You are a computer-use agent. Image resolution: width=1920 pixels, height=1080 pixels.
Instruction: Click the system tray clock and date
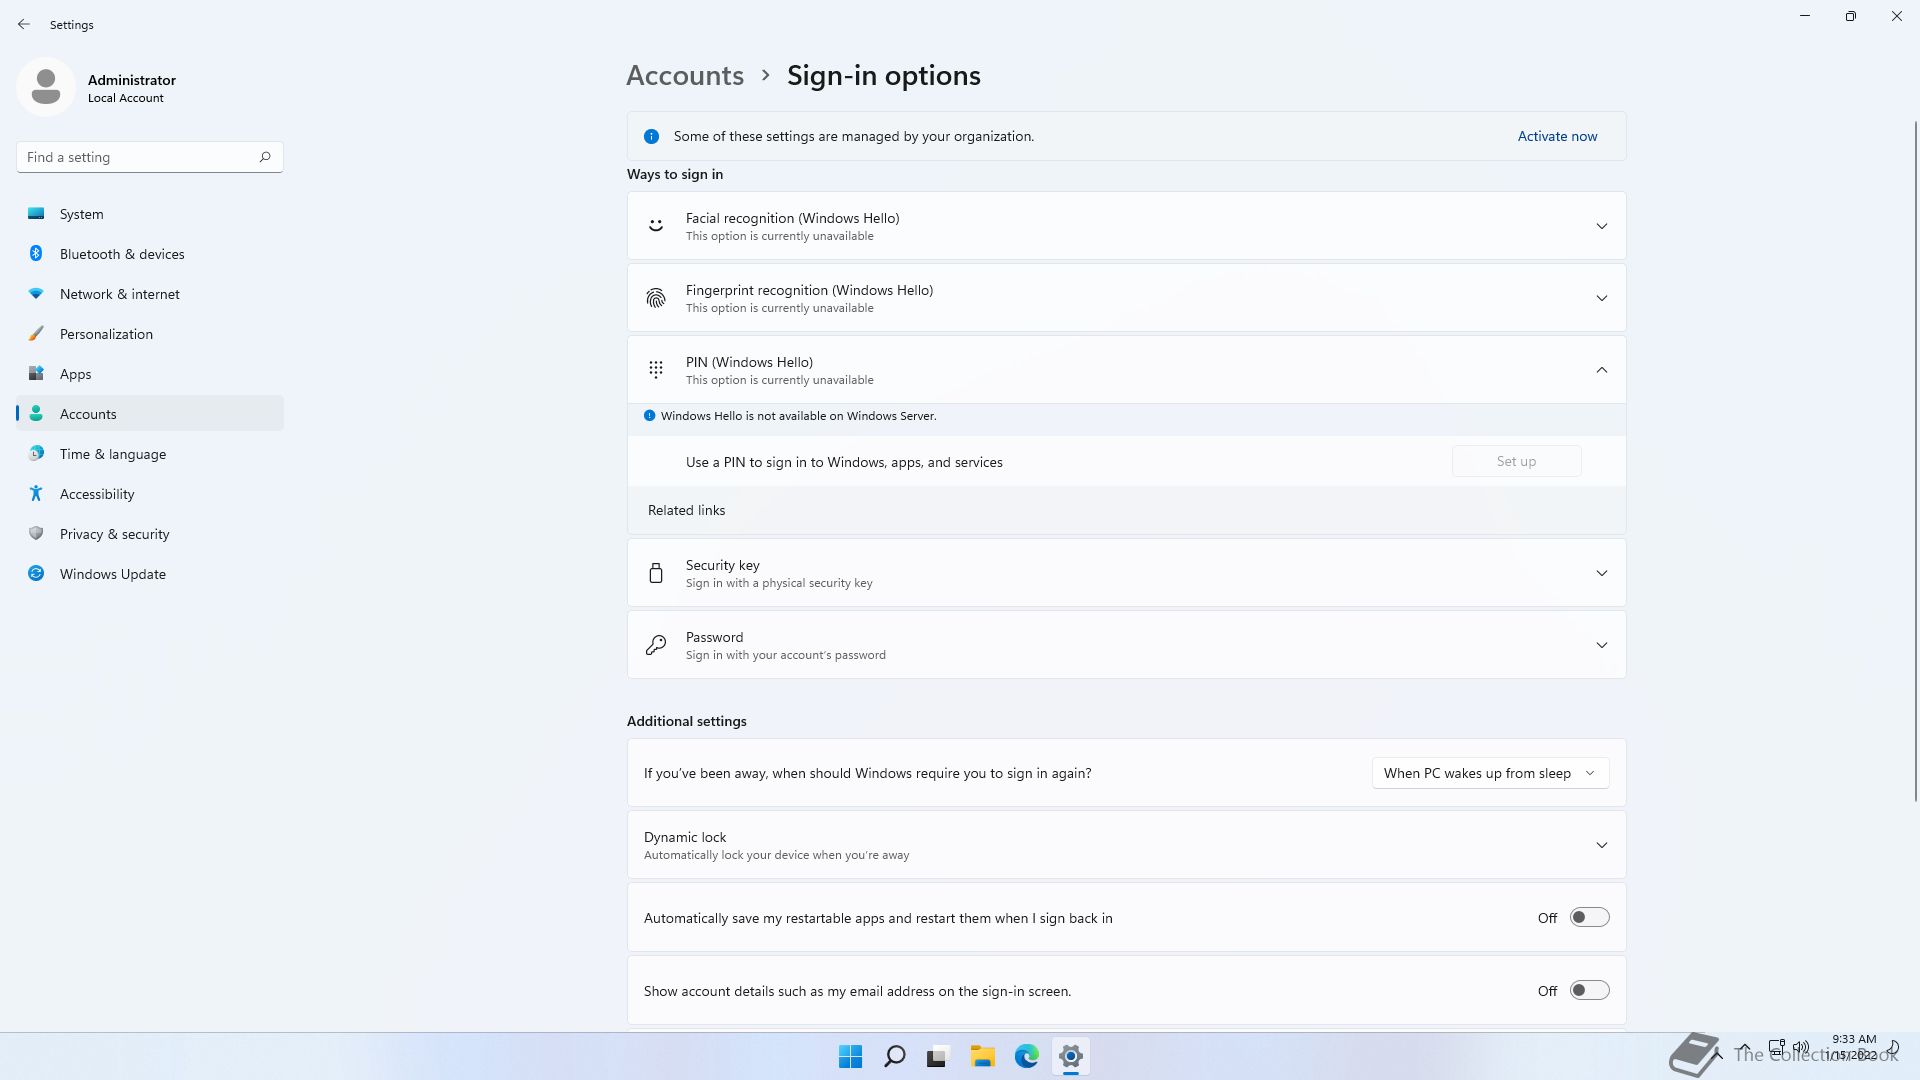click(1853, 1047)
